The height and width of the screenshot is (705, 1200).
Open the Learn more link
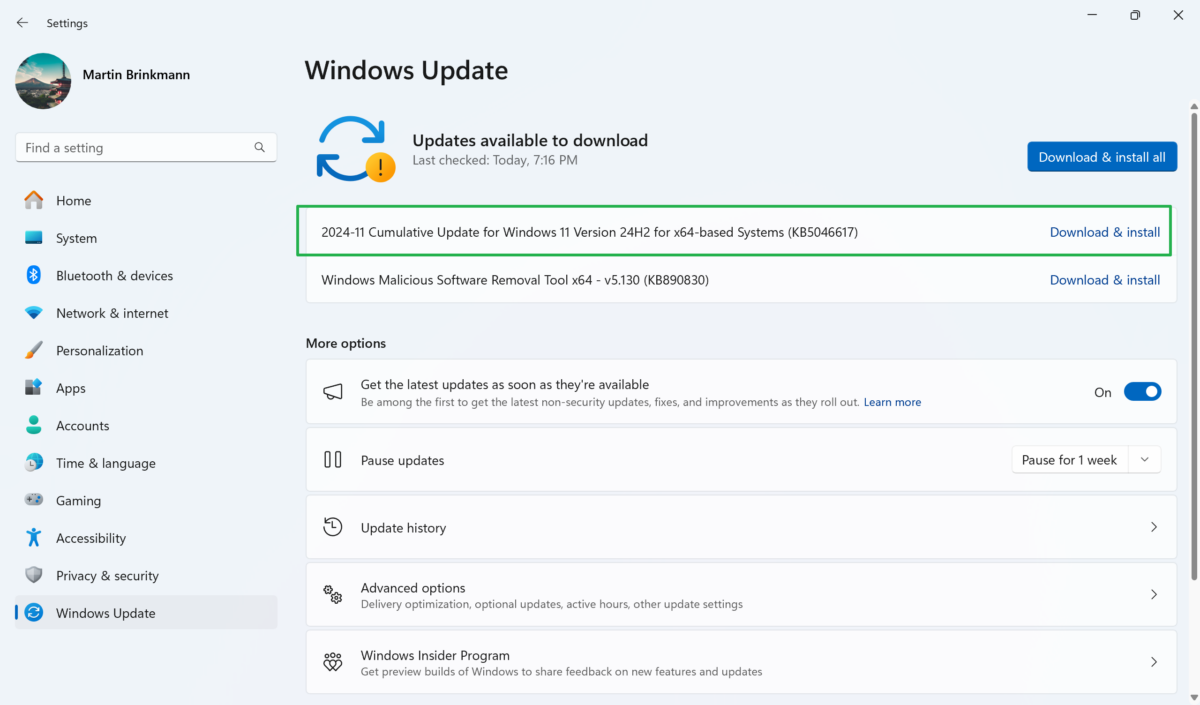[892, 402]
